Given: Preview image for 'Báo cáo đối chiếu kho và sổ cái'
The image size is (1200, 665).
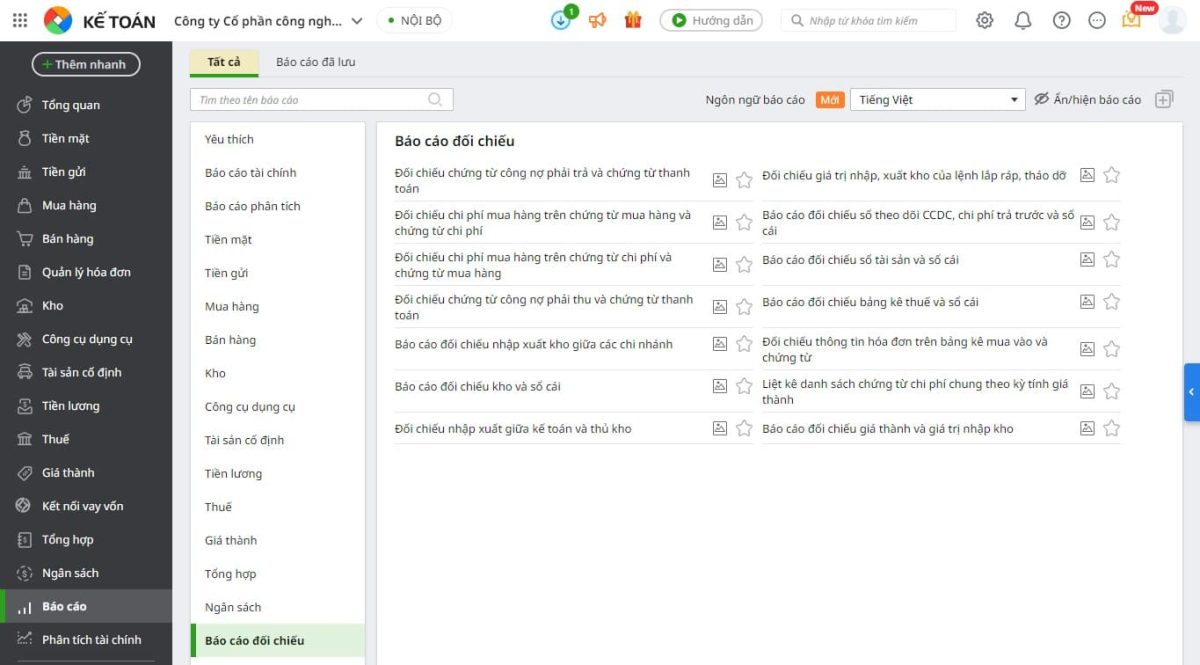Looking at the screenshot, I should (719, 386).
